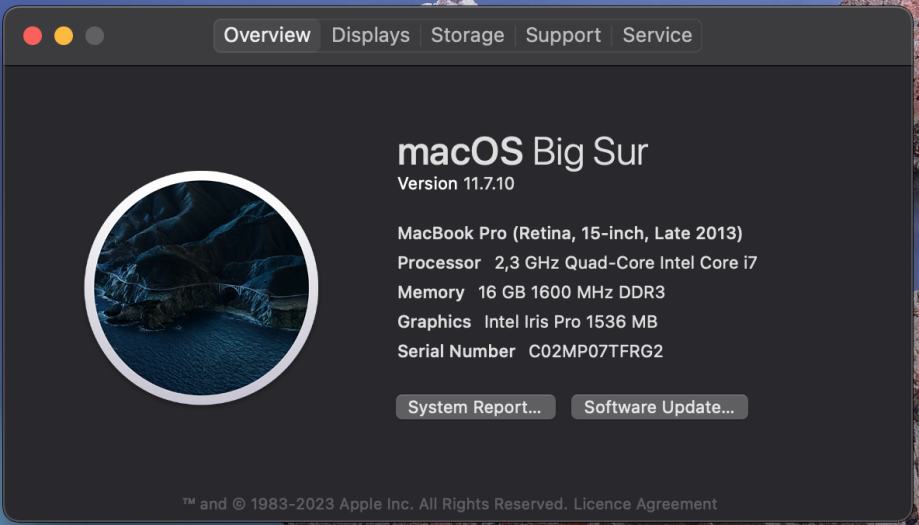Click the serial number C02MP07TFRG2

(x=595, y=351)
